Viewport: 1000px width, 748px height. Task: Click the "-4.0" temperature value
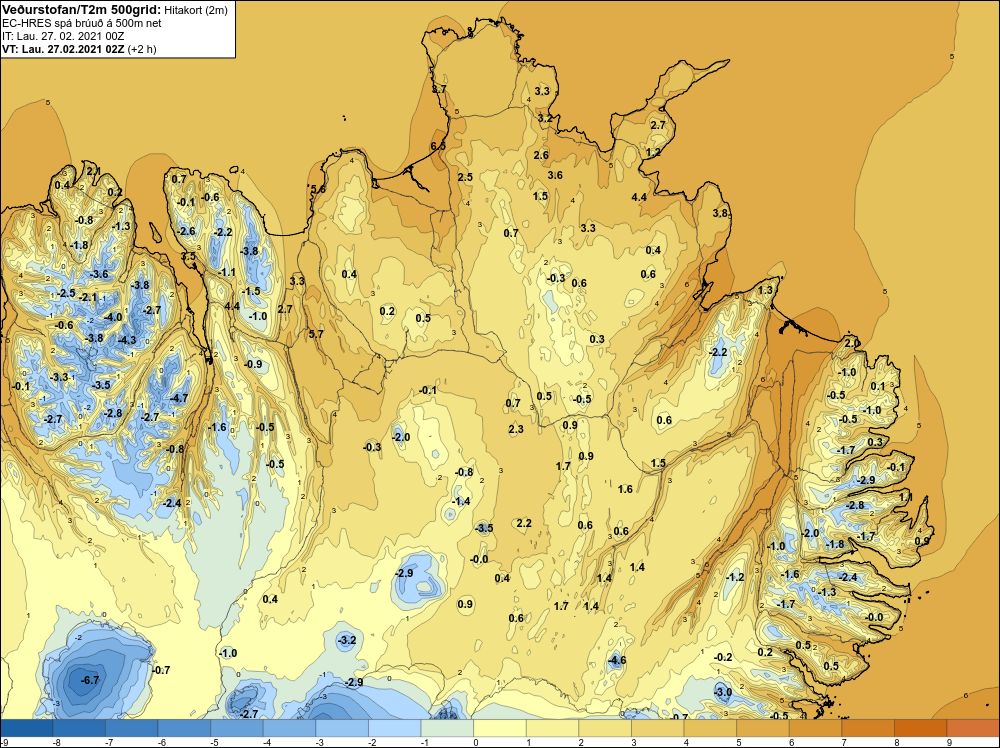[113, 317]
